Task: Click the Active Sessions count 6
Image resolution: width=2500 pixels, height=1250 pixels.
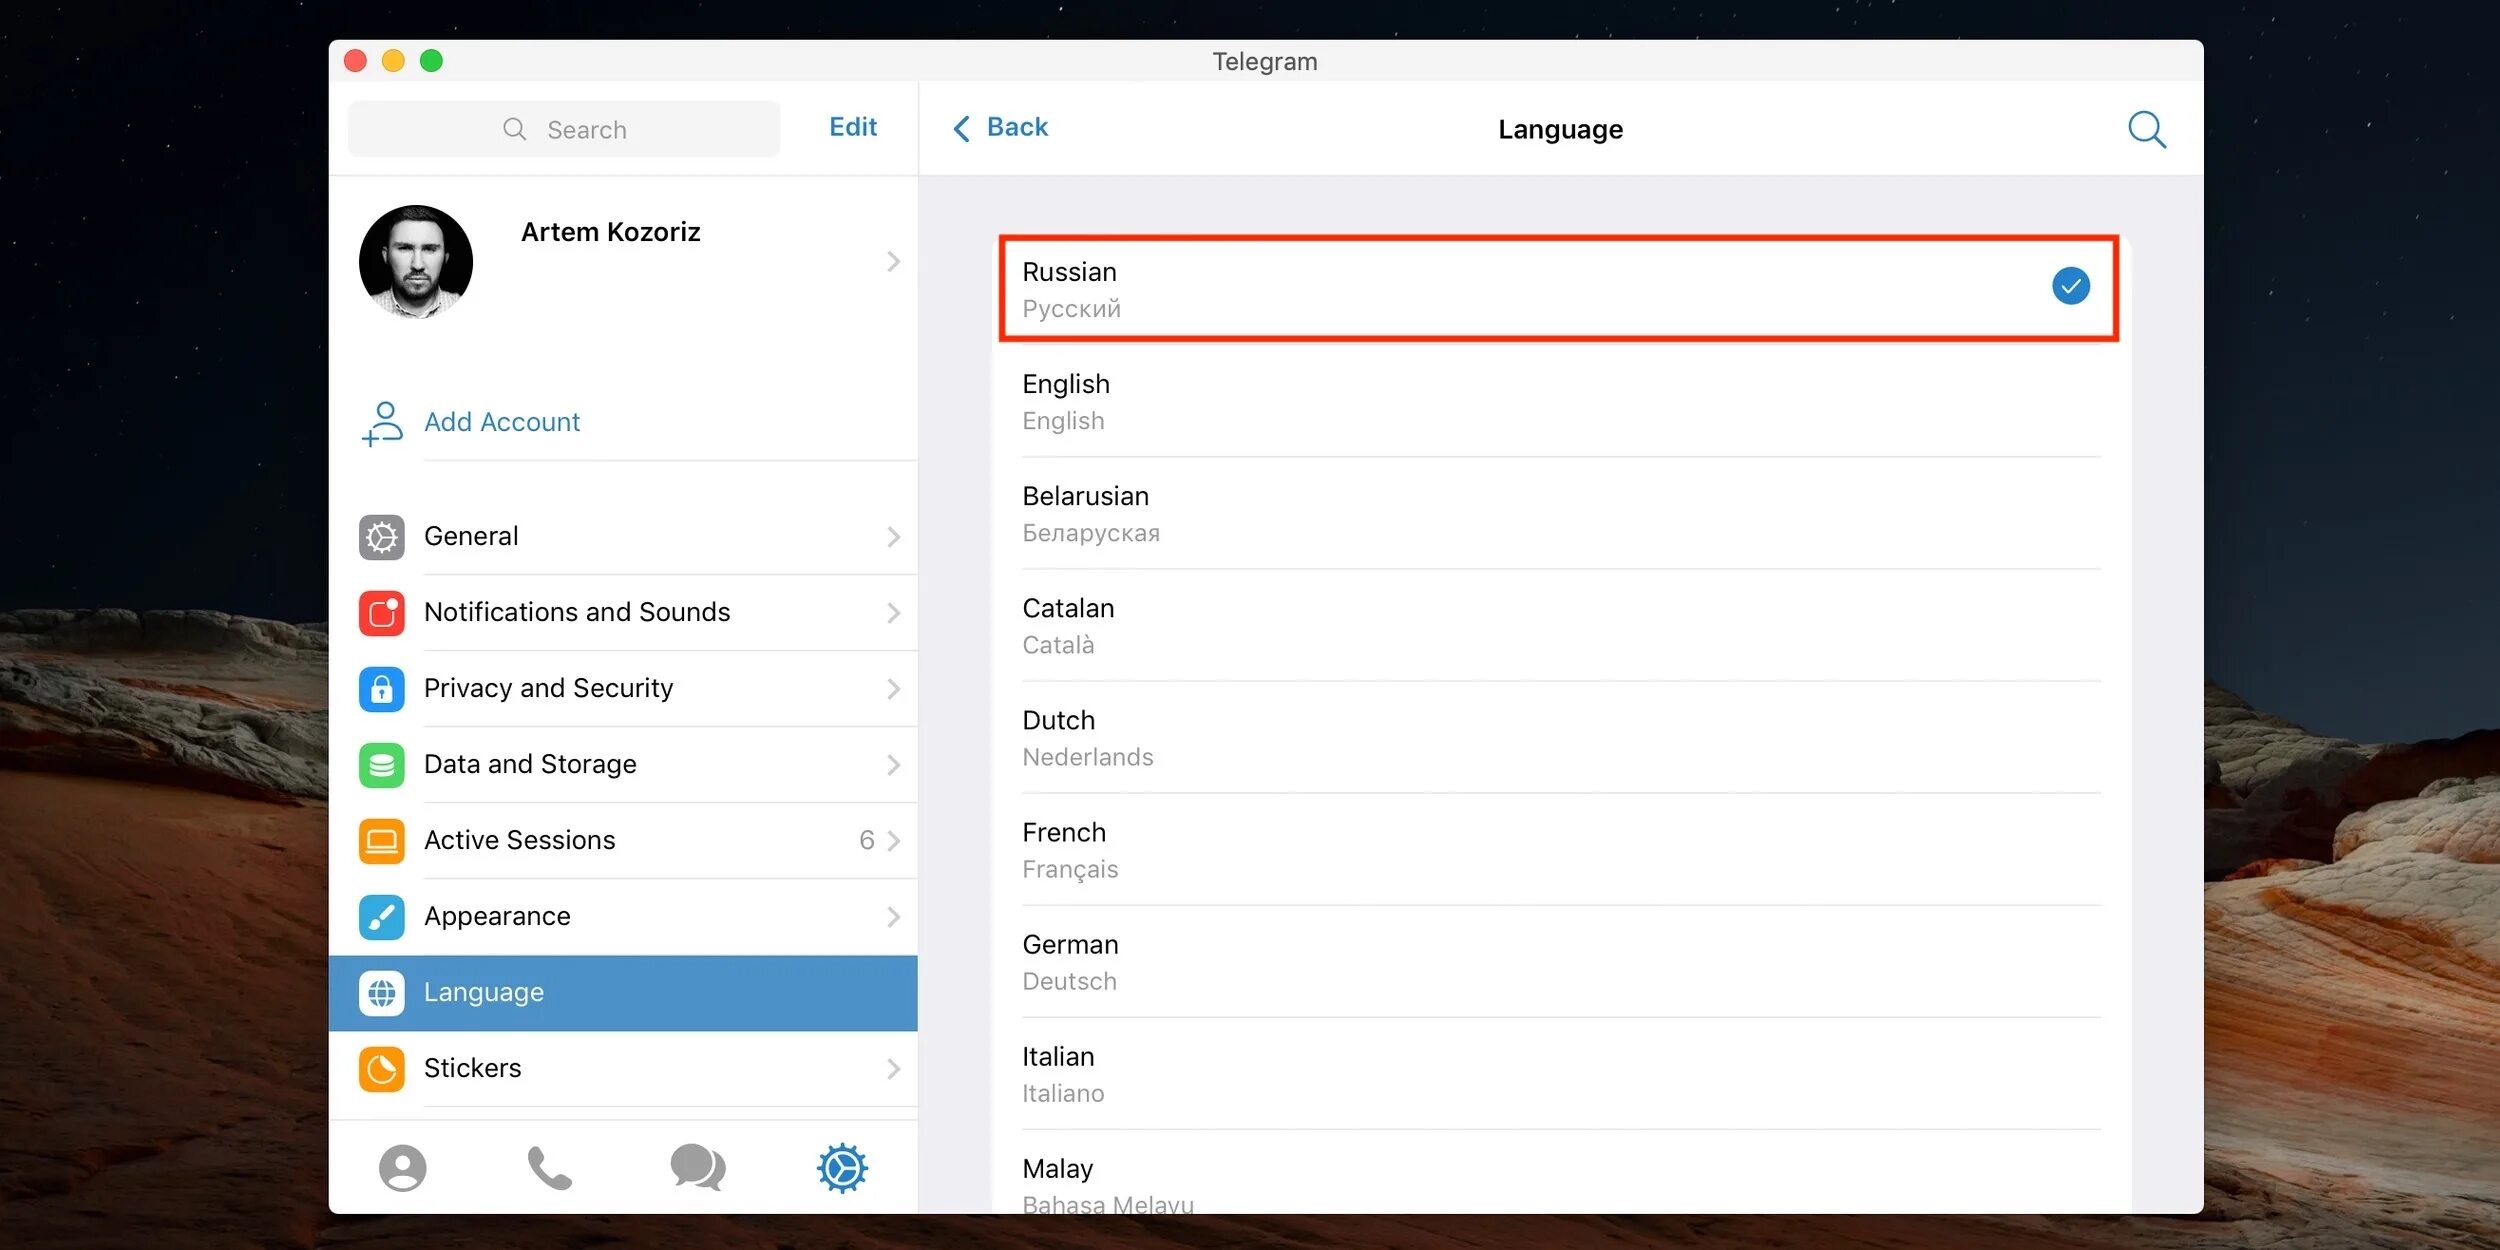Action: pyautogui.click(x=866, y=841)
